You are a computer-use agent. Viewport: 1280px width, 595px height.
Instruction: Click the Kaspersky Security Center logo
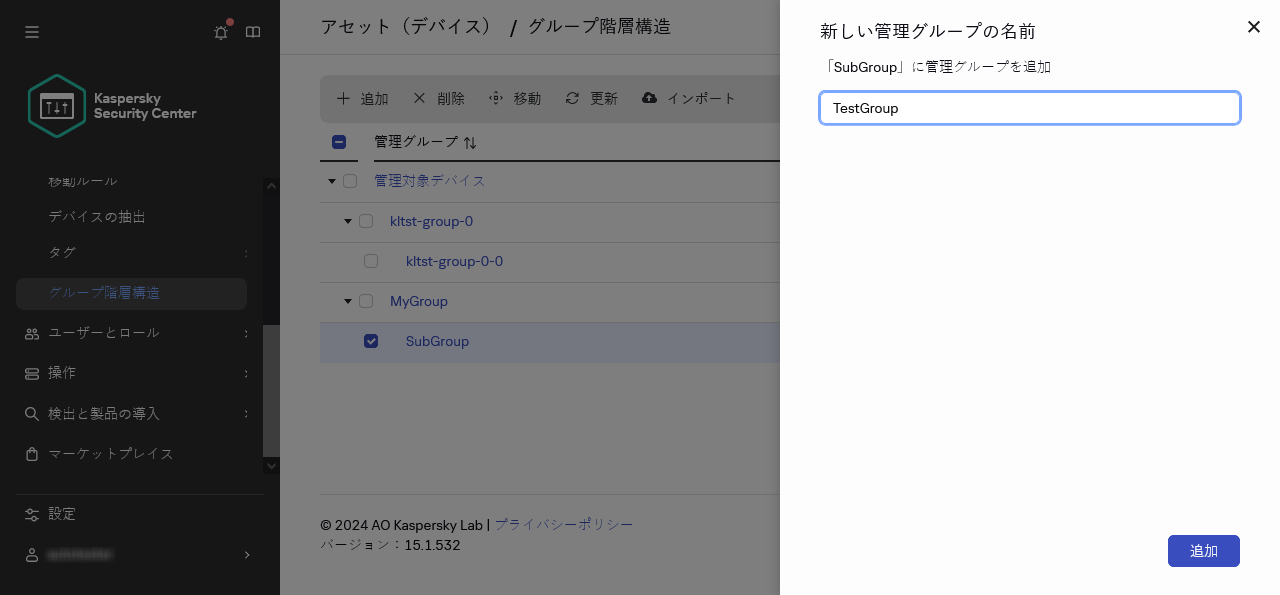click(57, 105)
